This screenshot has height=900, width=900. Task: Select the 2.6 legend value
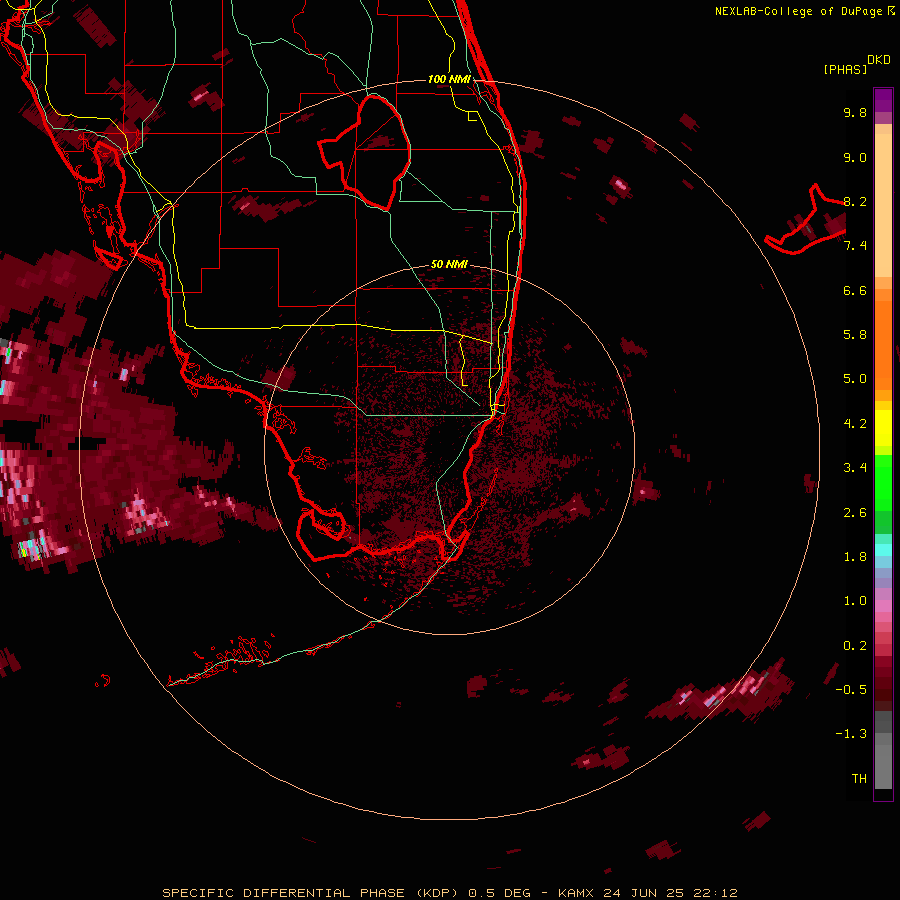point(855,512)
